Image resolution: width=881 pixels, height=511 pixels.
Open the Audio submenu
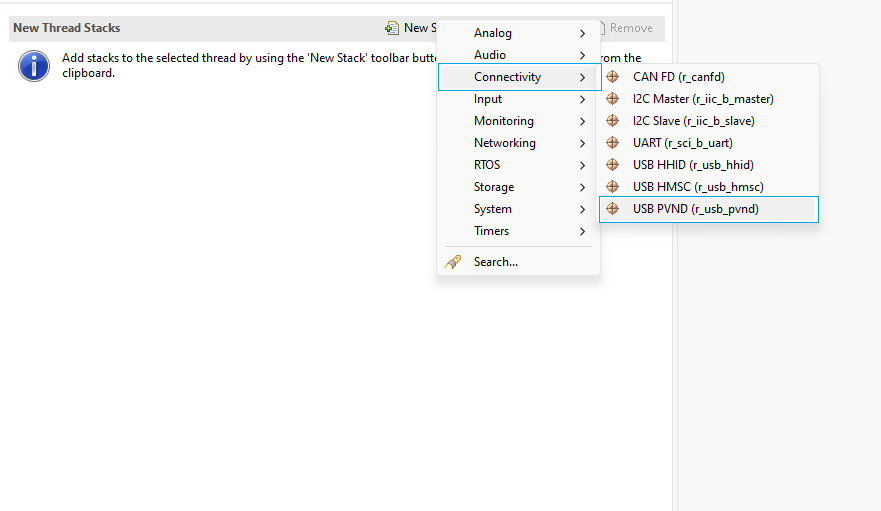[518, 55]
